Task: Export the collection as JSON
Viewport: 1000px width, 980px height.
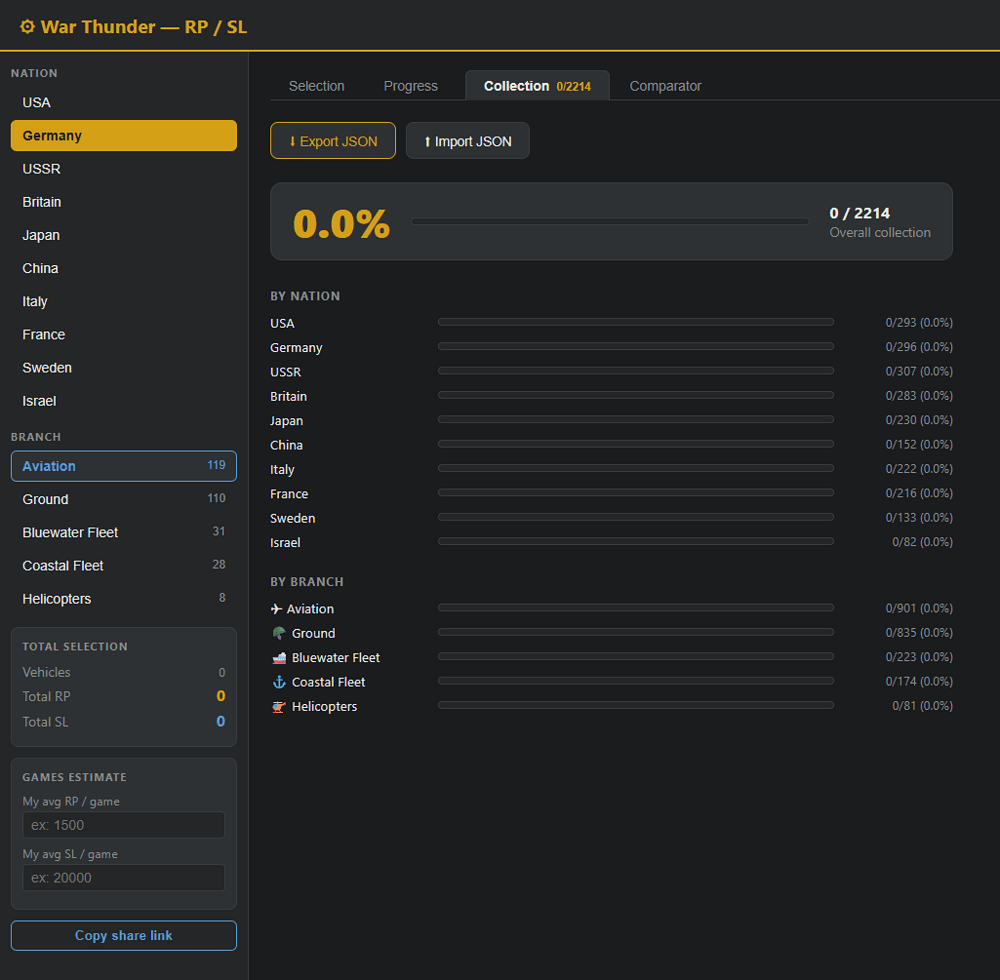Action: pos(333,141)
